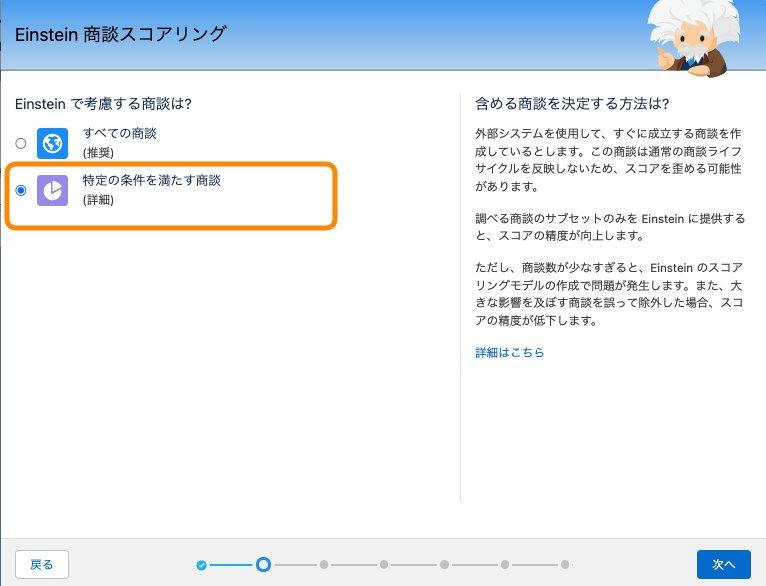
Task: Click the 戻る button
Action: (x=42, y=565)
